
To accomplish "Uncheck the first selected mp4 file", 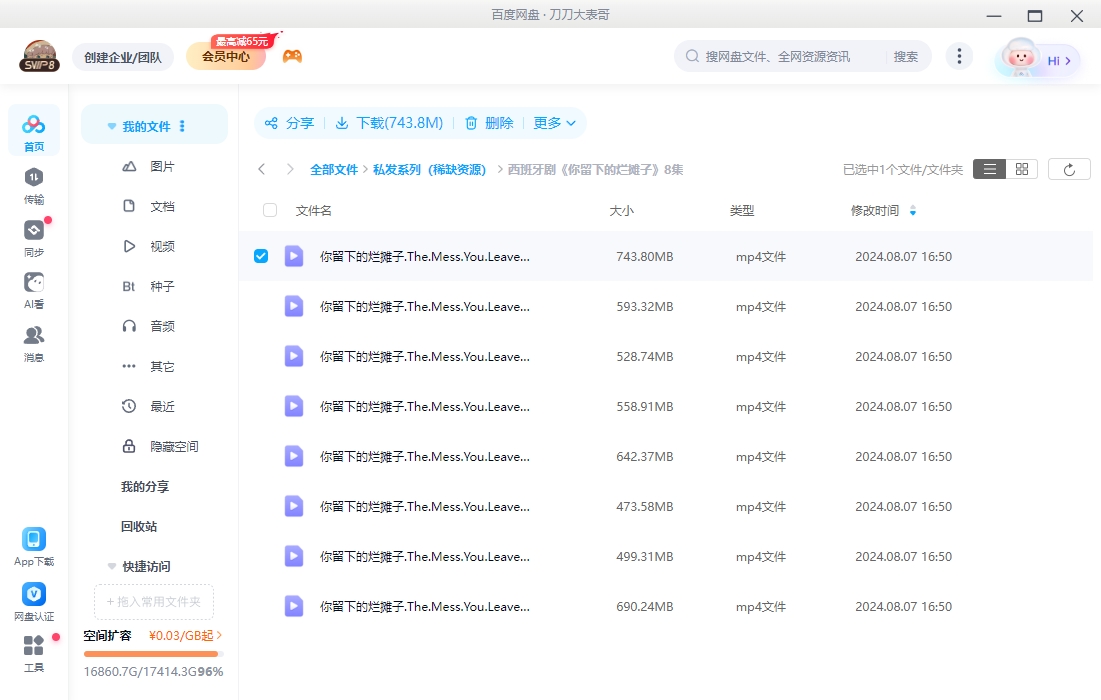I will point(261,255).
